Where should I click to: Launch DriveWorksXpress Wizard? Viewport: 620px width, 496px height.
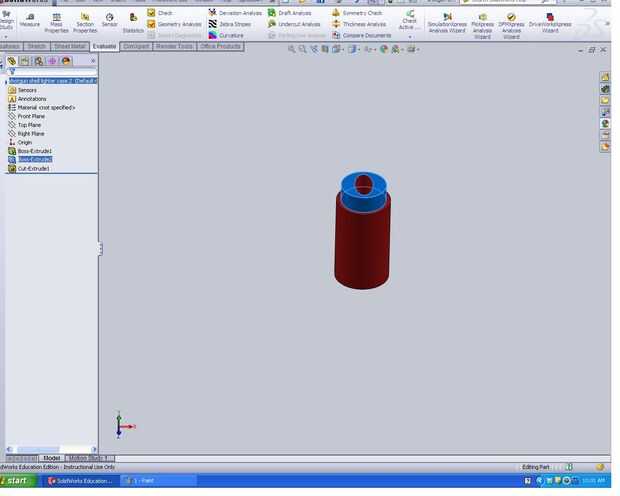550,23
